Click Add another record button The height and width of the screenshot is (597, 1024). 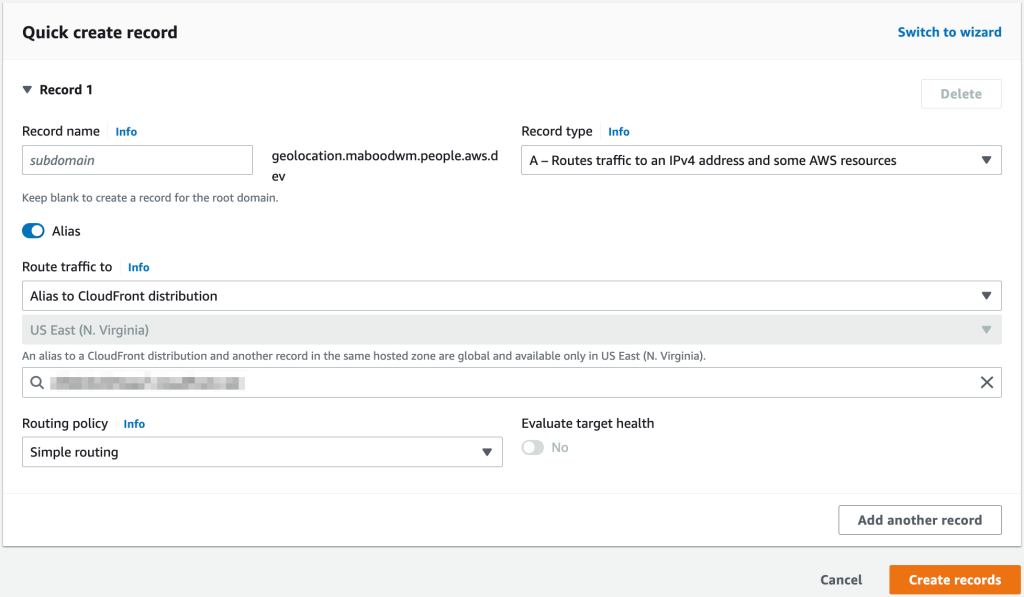pos(920,520)
